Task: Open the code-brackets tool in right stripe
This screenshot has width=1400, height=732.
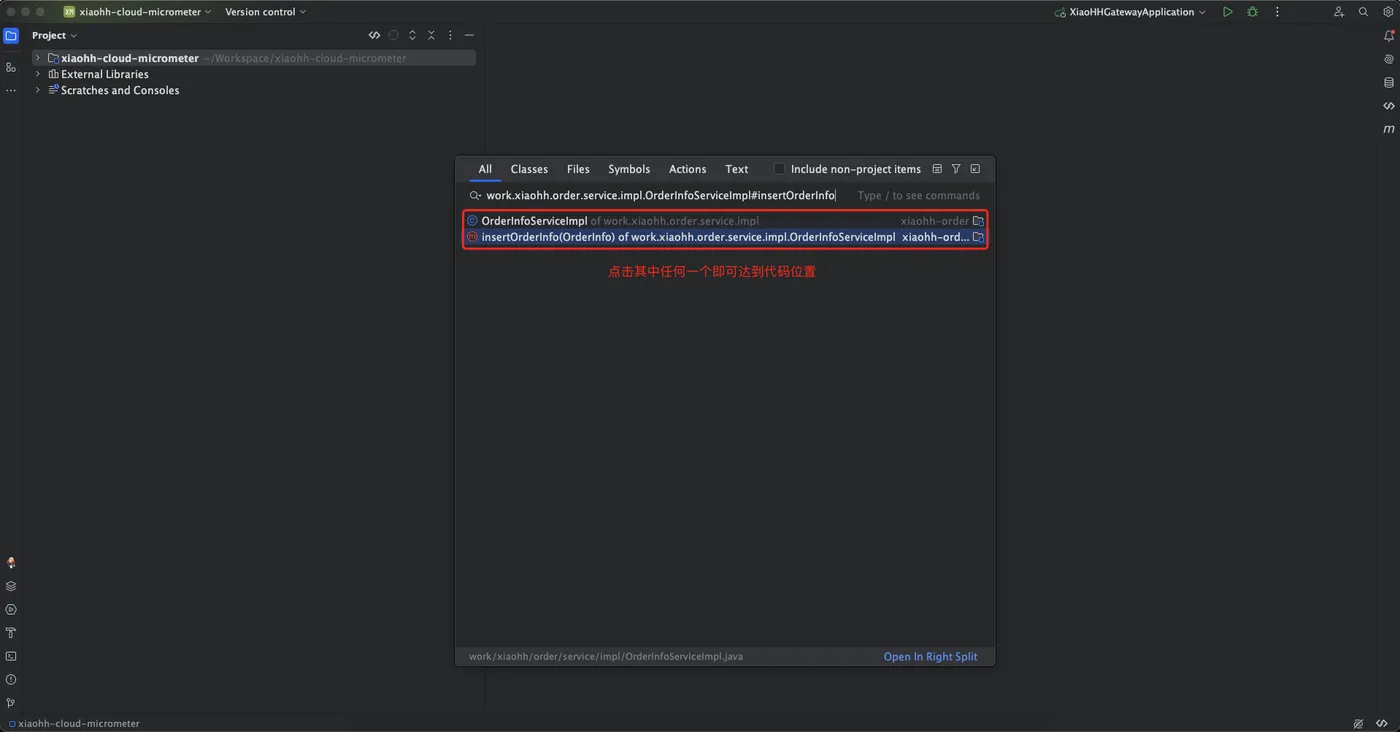Action: (x=1389, y=106)
